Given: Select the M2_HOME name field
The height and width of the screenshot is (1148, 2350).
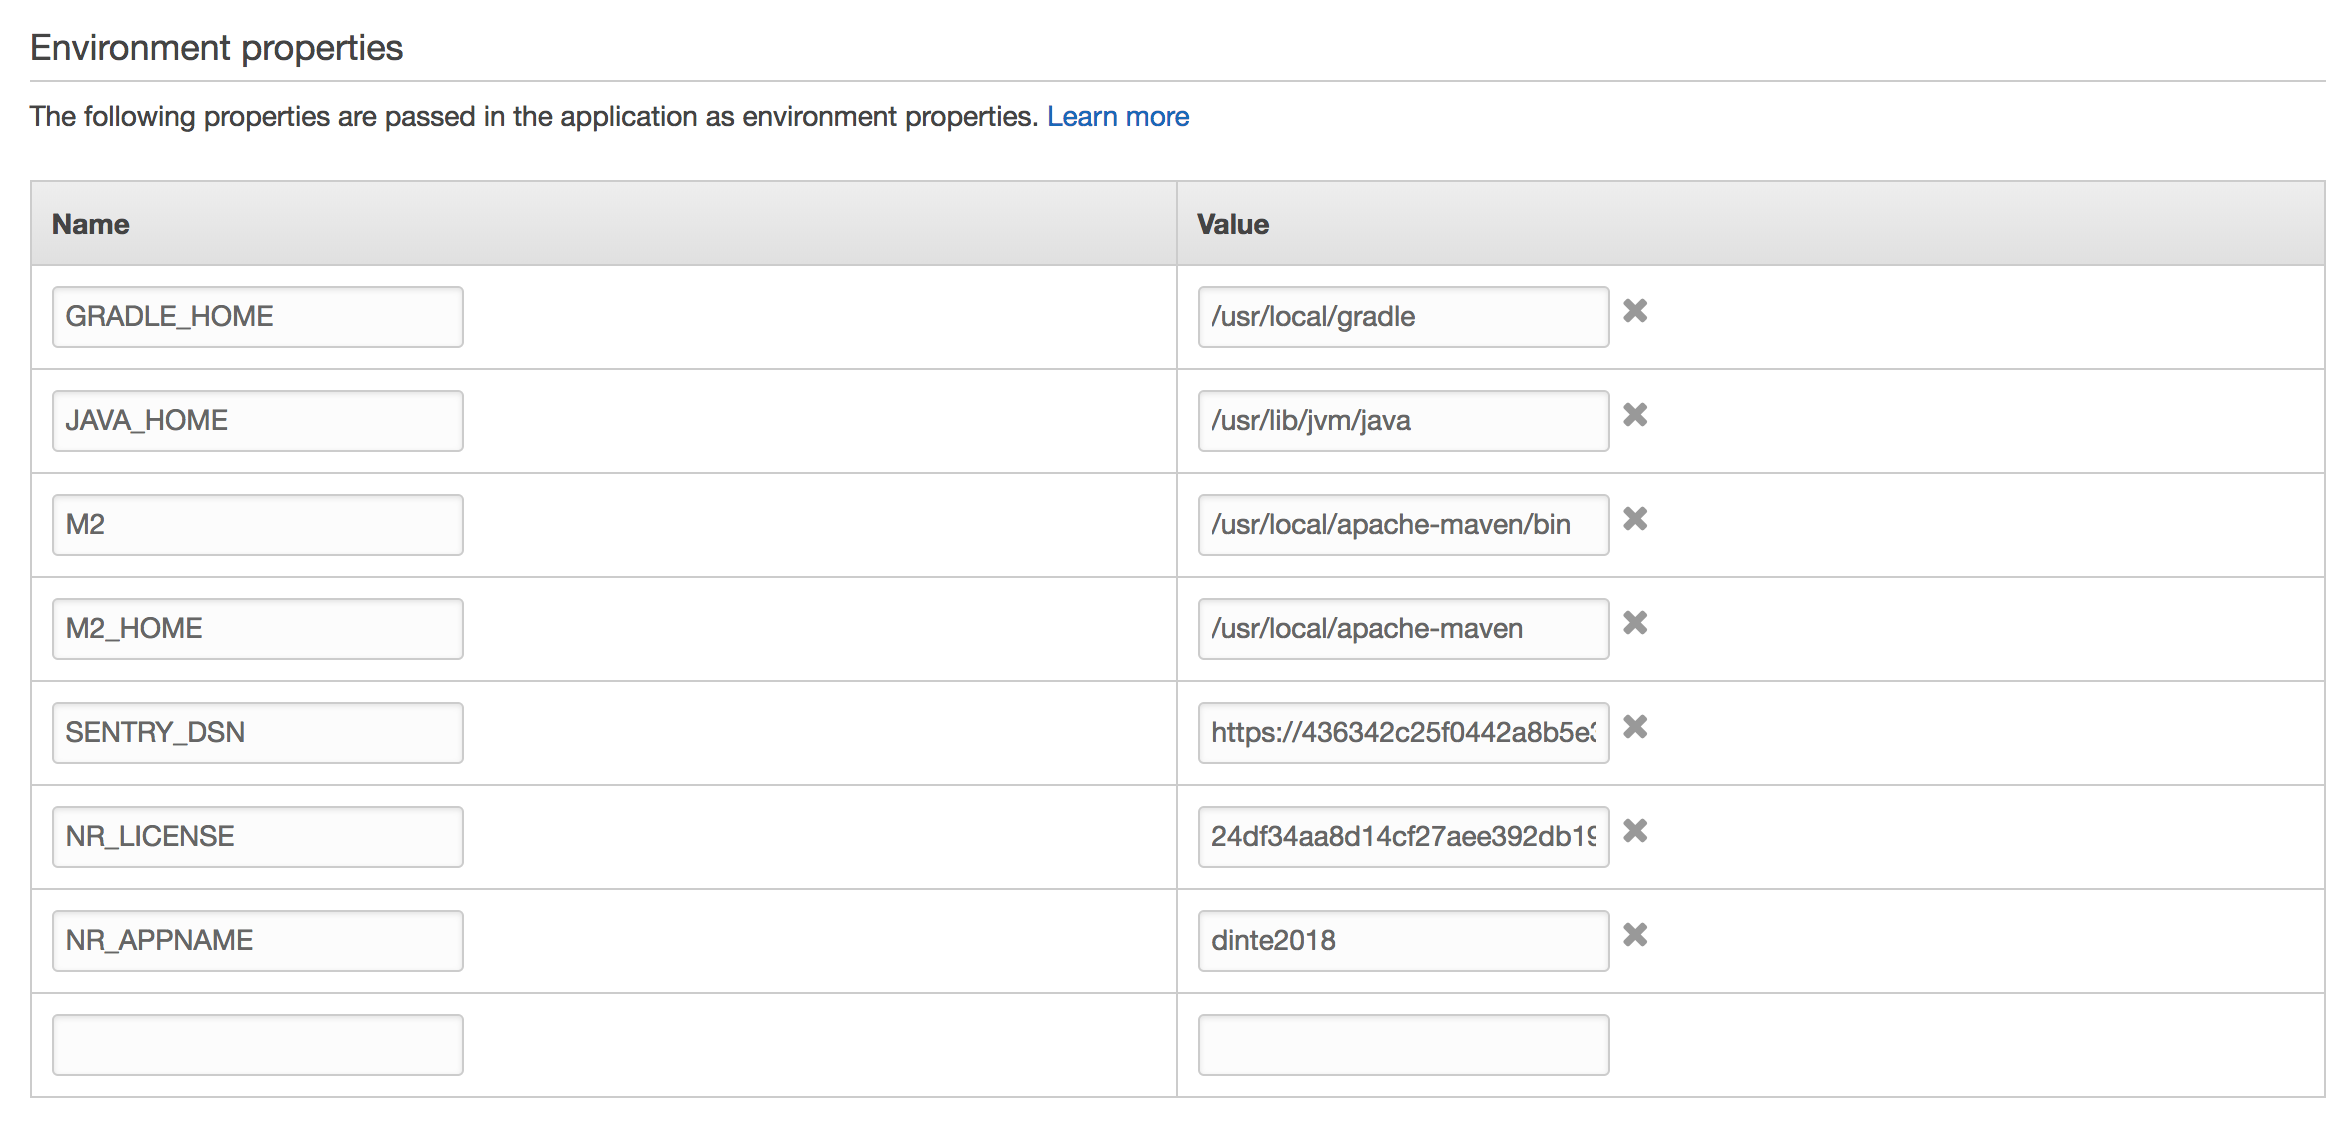Looking at the screenshot, I should pyautogui.click(x=257, y=629).
